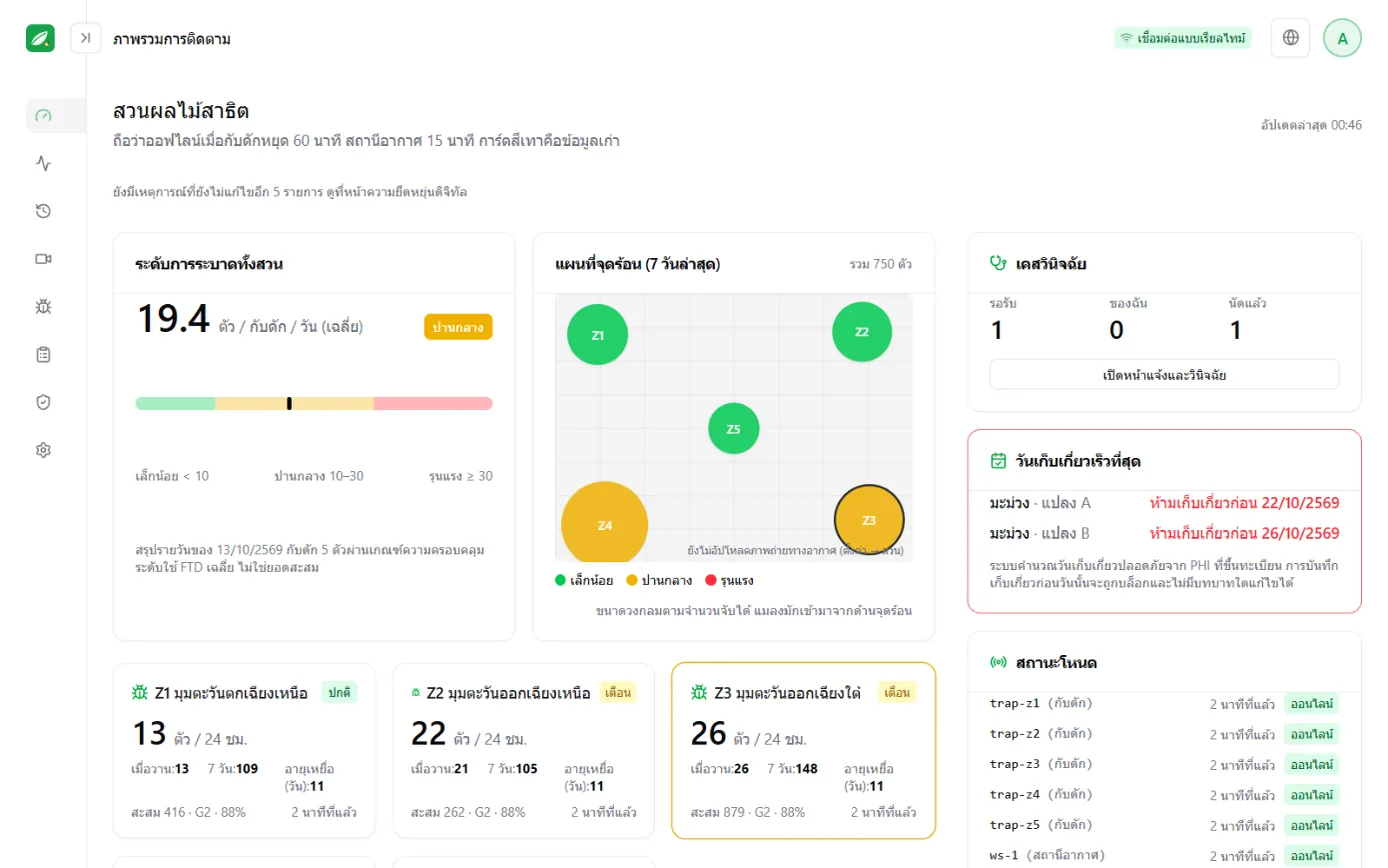Open the history clock sidebar icon
The image size is (1388, 868).
pos(43,211)
